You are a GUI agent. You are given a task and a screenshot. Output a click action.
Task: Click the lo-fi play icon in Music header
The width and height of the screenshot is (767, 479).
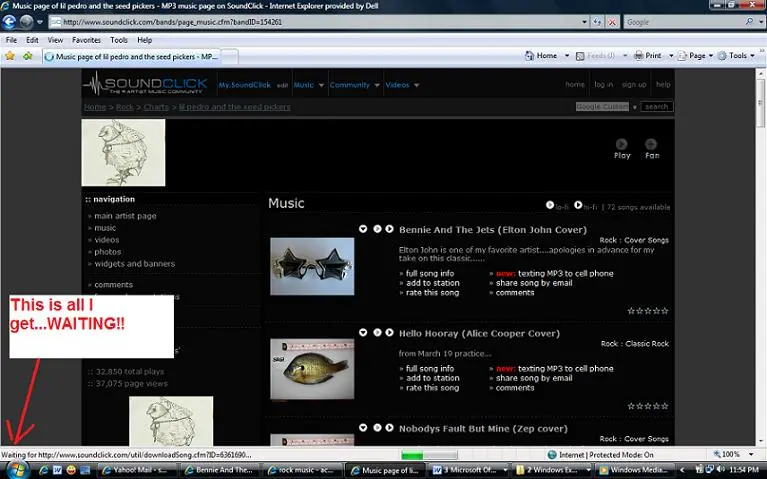click(550, 205)
